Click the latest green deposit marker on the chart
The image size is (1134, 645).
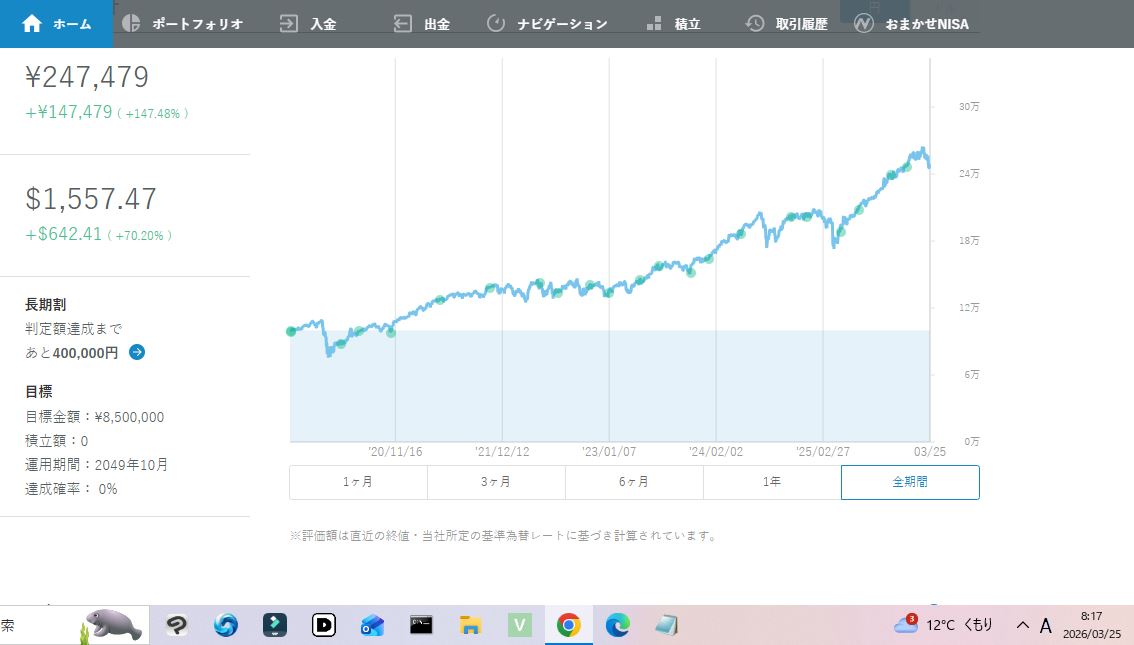pyautogui.click(x=906, y=167)
